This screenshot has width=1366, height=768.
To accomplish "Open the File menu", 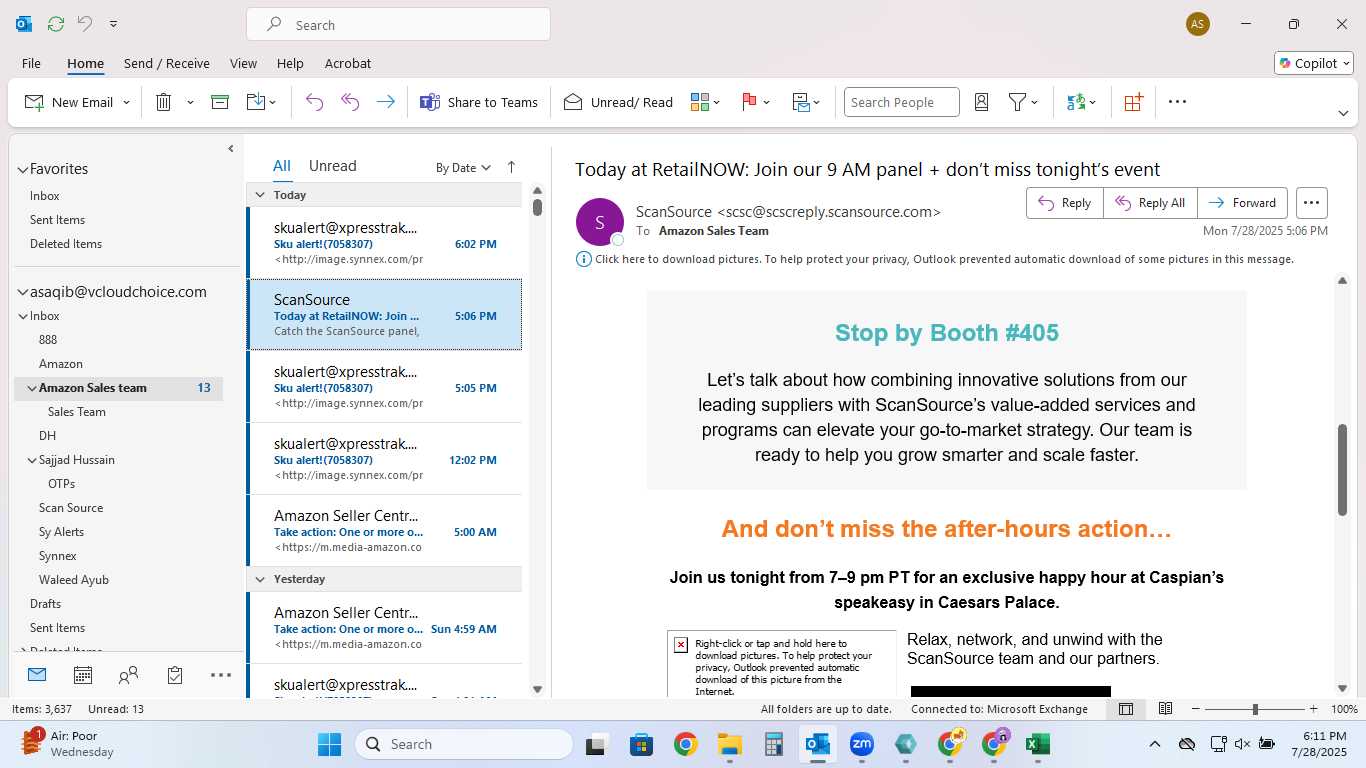I will coord(31,63).
